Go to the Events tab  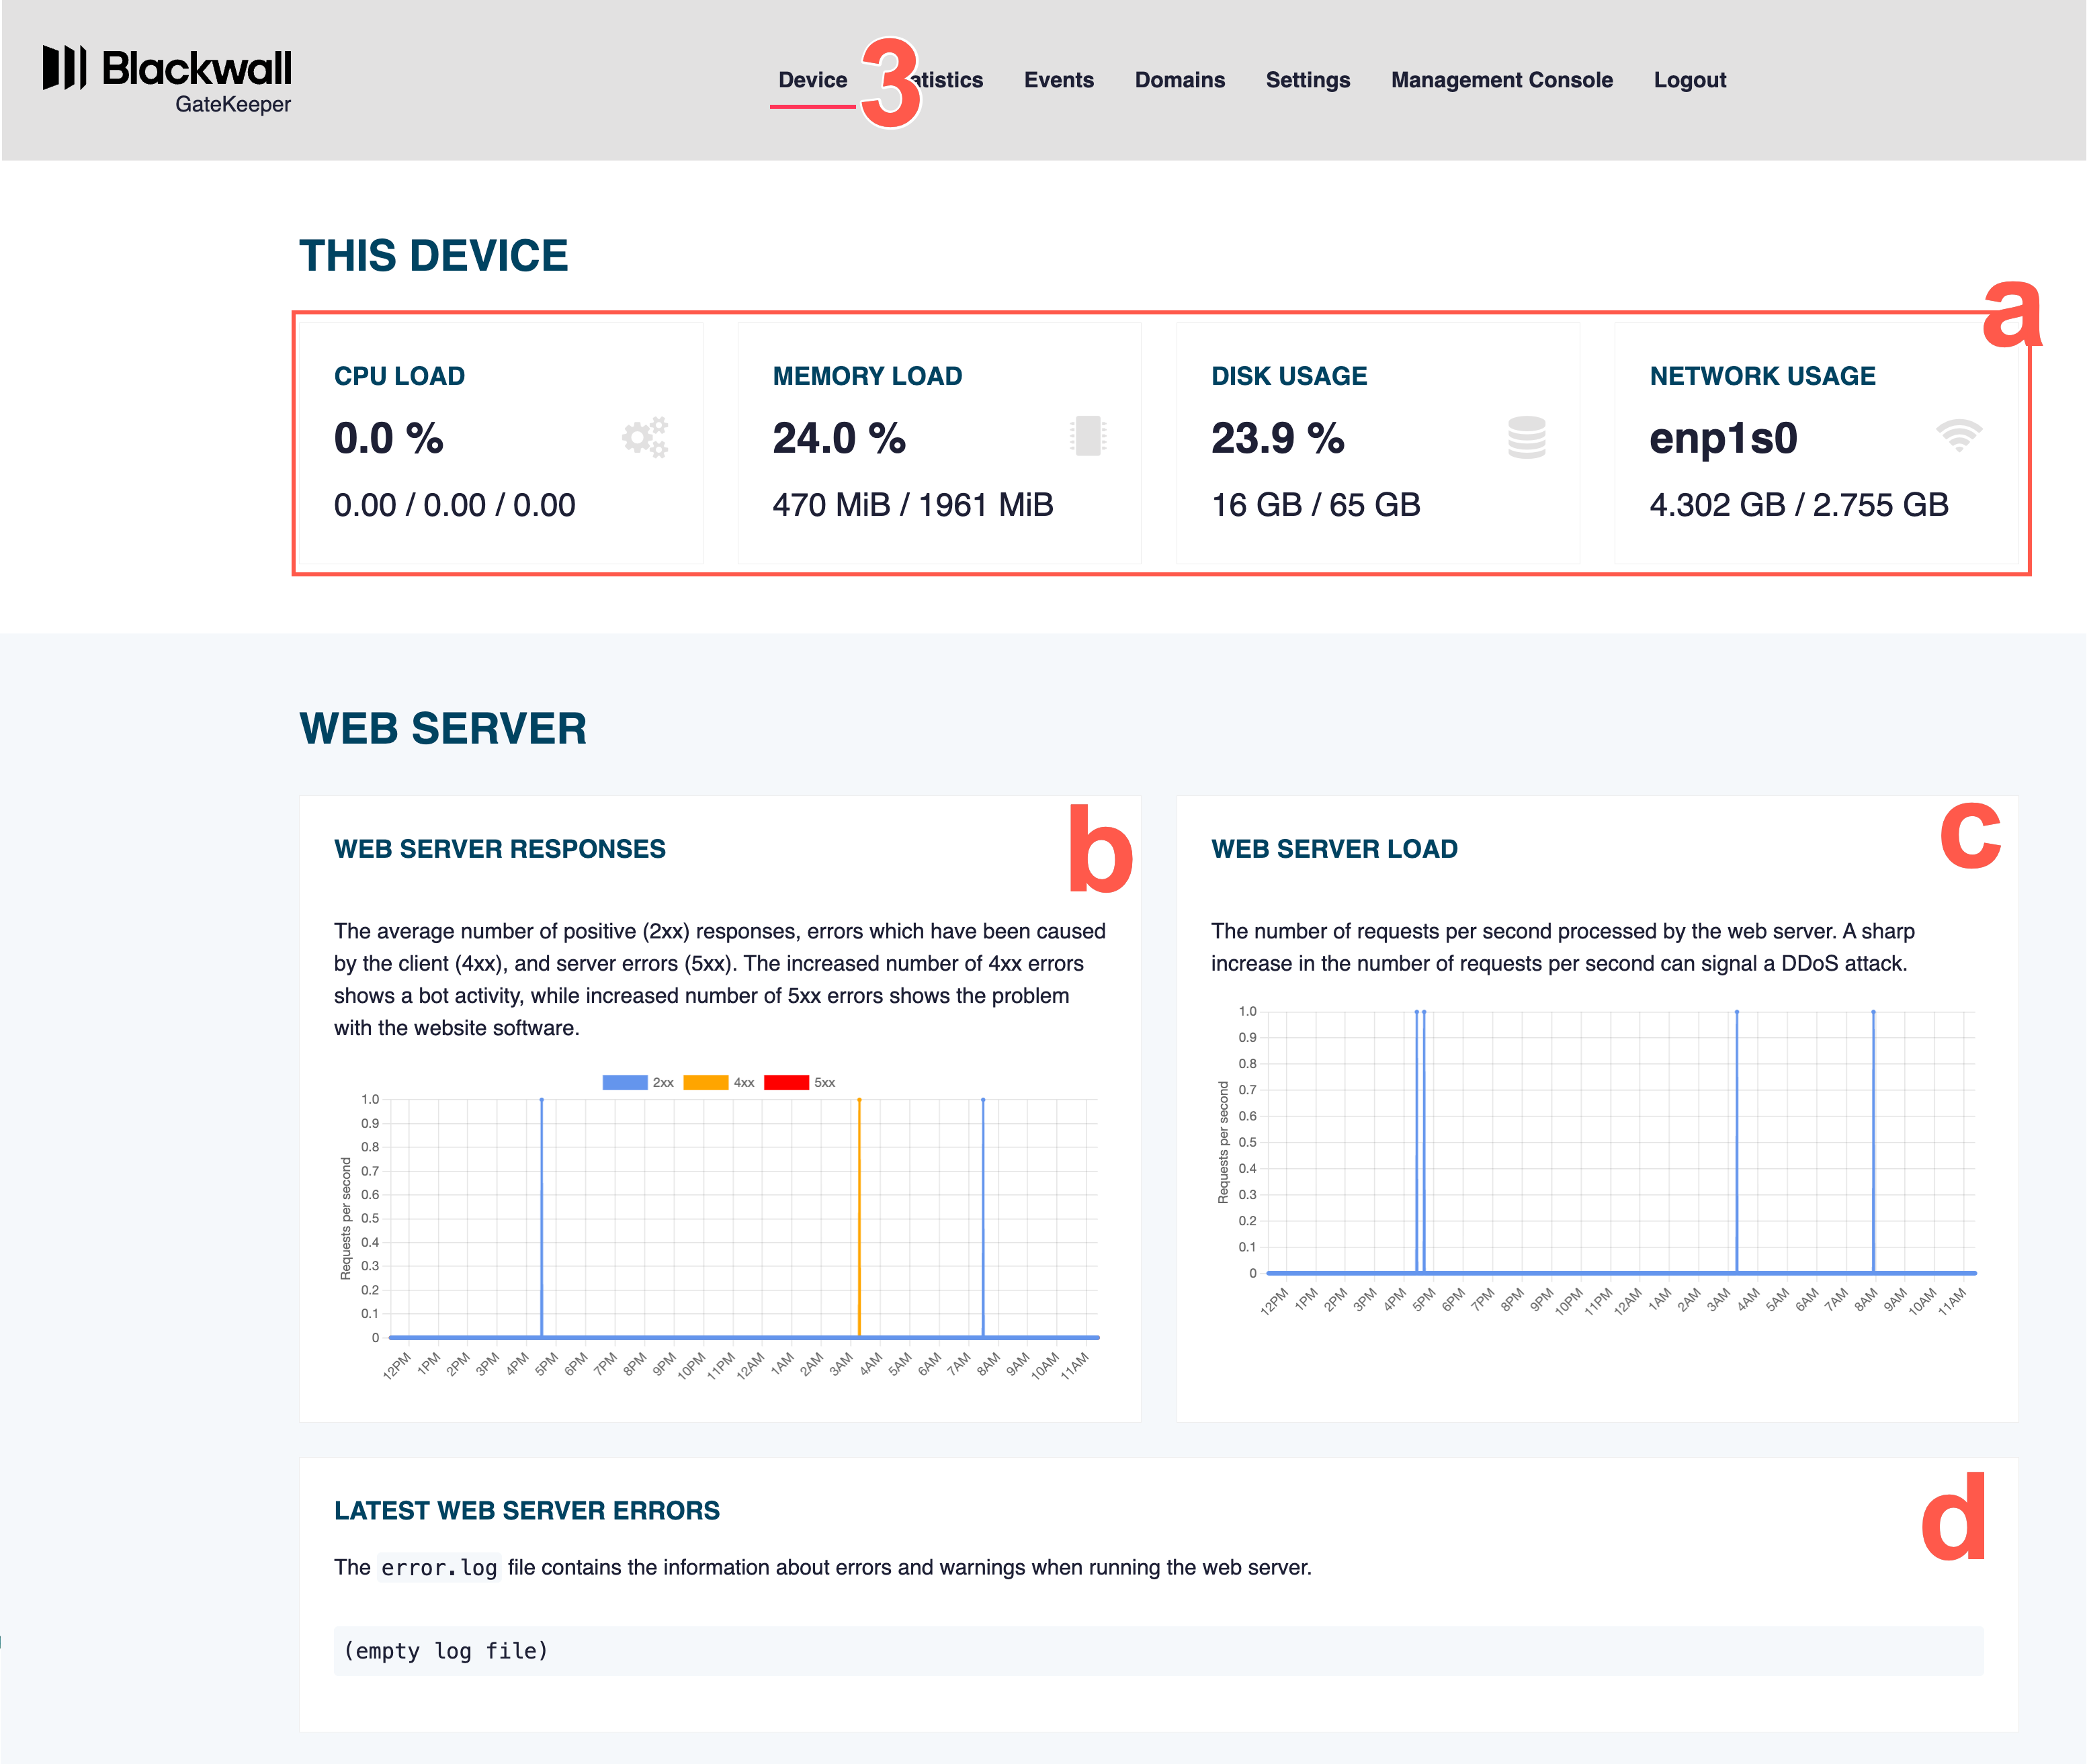point(1059,80)
